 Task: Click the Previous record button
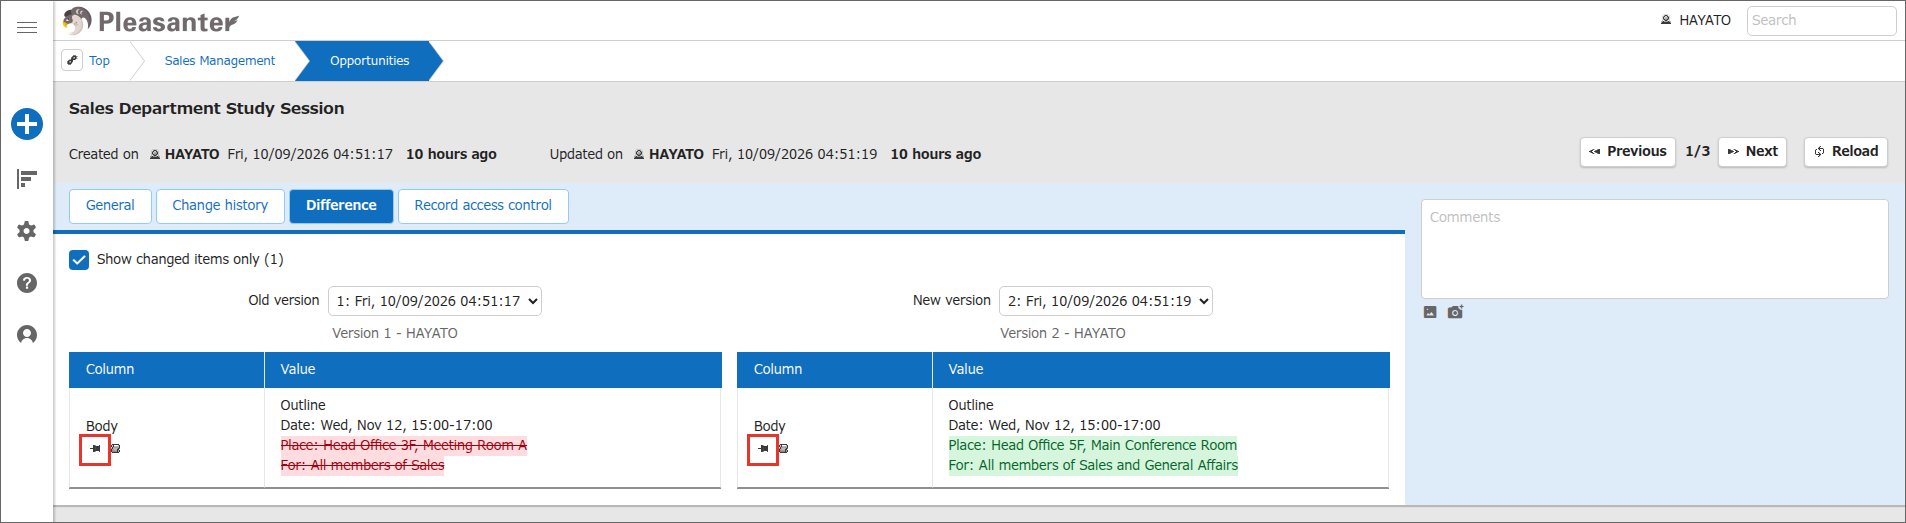pyautogui.click(x=1628, y=152)
